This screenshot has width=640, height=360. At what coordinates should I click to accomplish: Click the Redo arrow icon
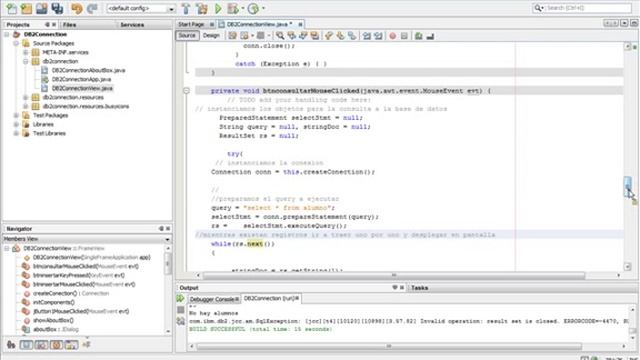click(x=92, y=8)
